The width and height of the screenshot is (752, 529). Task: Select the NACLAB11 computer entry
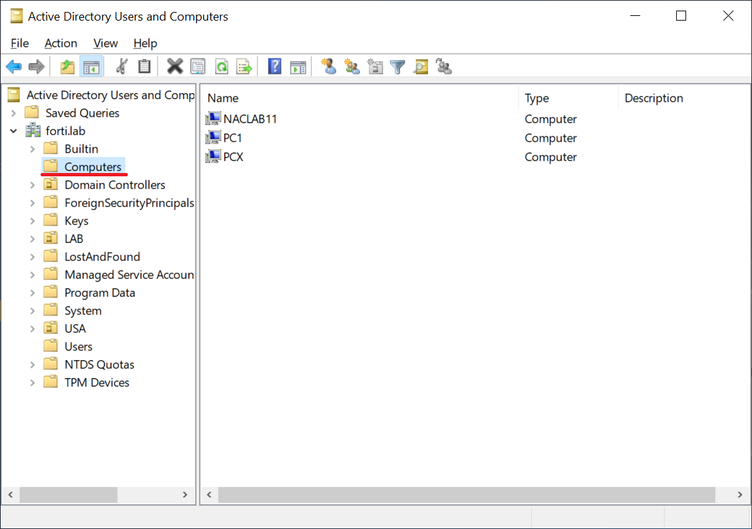click(250, 119)
